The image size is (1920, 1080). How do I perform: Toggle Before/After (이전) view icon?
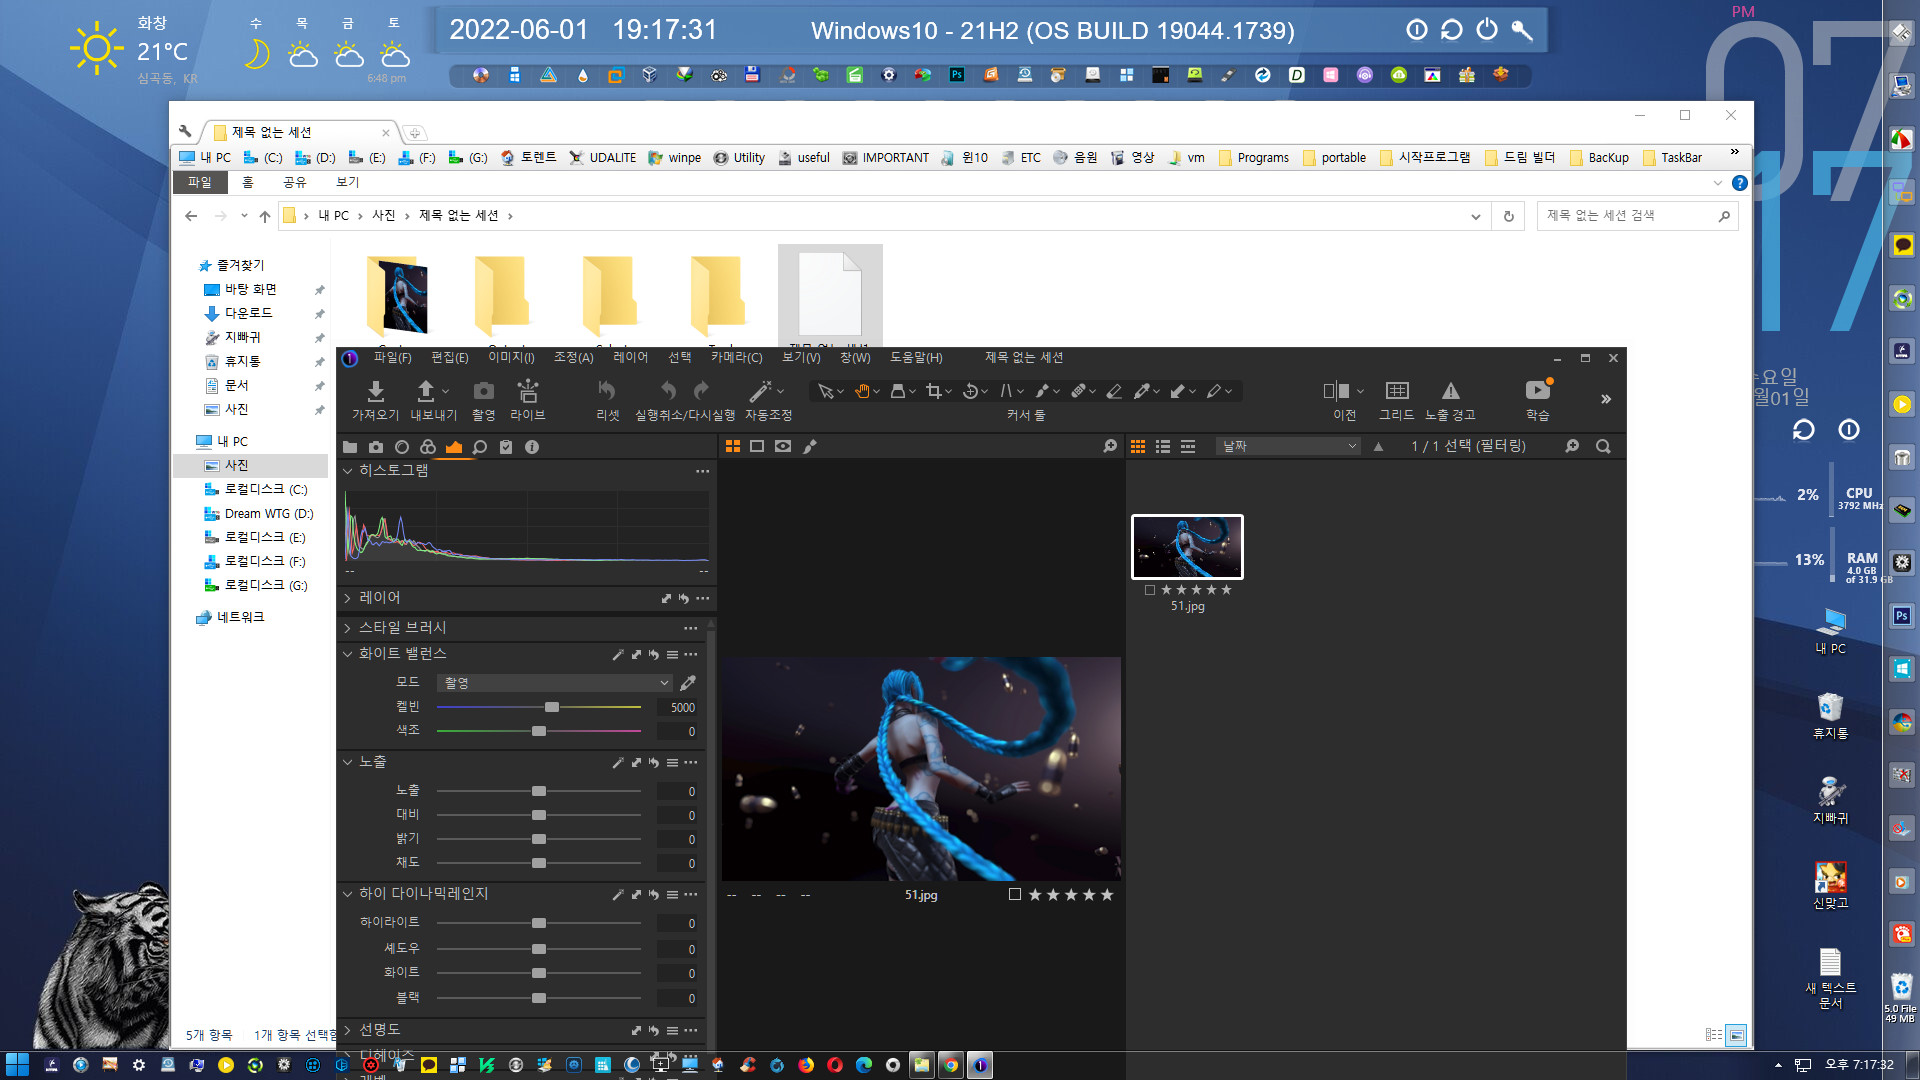1336,391
